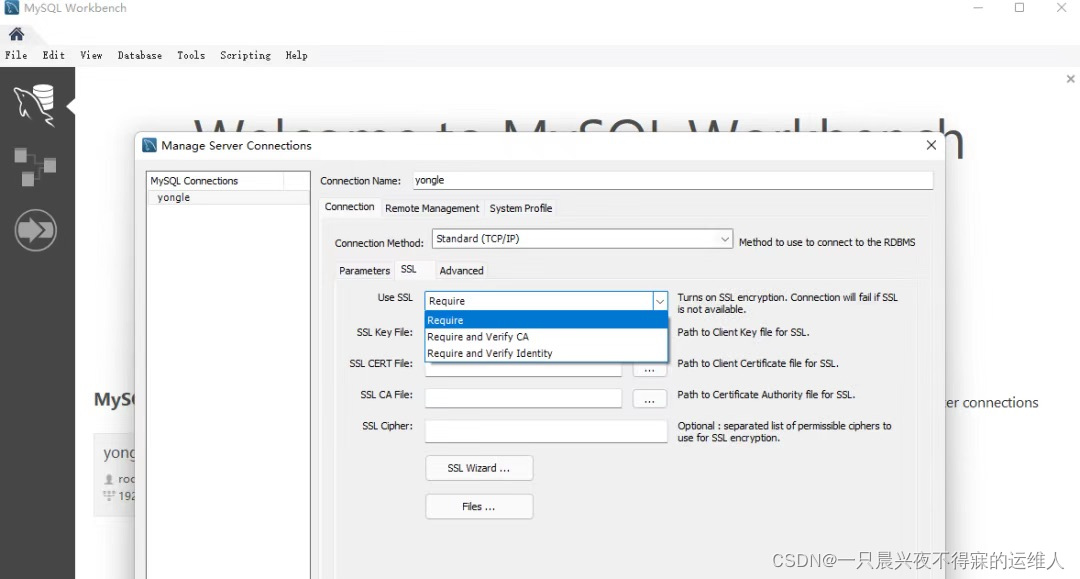Open the View menu
Image resolution: width=1080 pixels, height=579 pixels.
(91, 55)
